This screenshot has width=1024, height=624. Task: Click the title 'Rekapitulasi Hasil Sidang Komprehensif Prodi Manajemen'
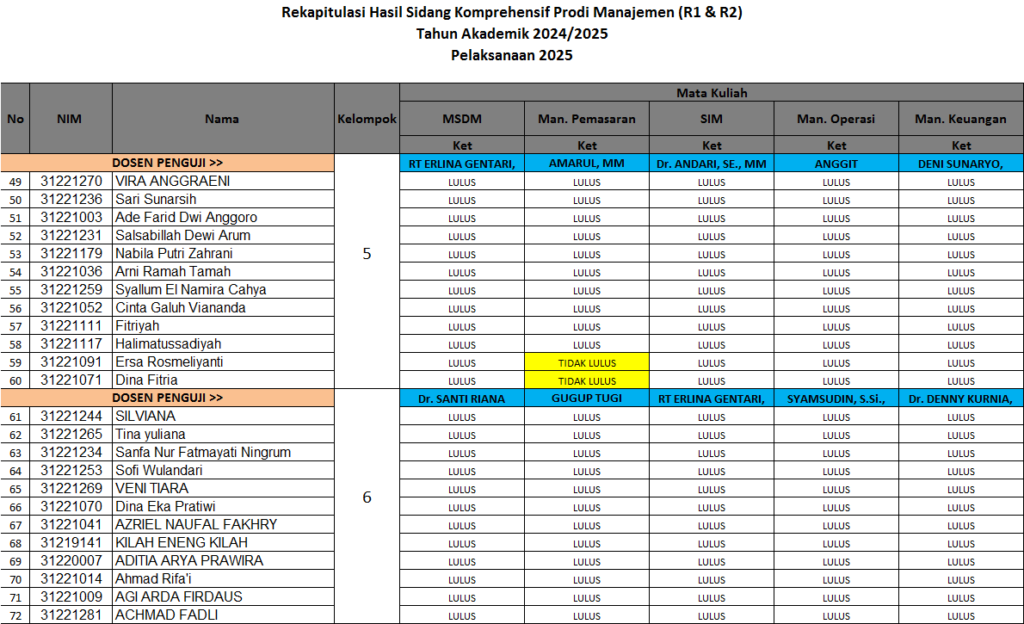512,12
